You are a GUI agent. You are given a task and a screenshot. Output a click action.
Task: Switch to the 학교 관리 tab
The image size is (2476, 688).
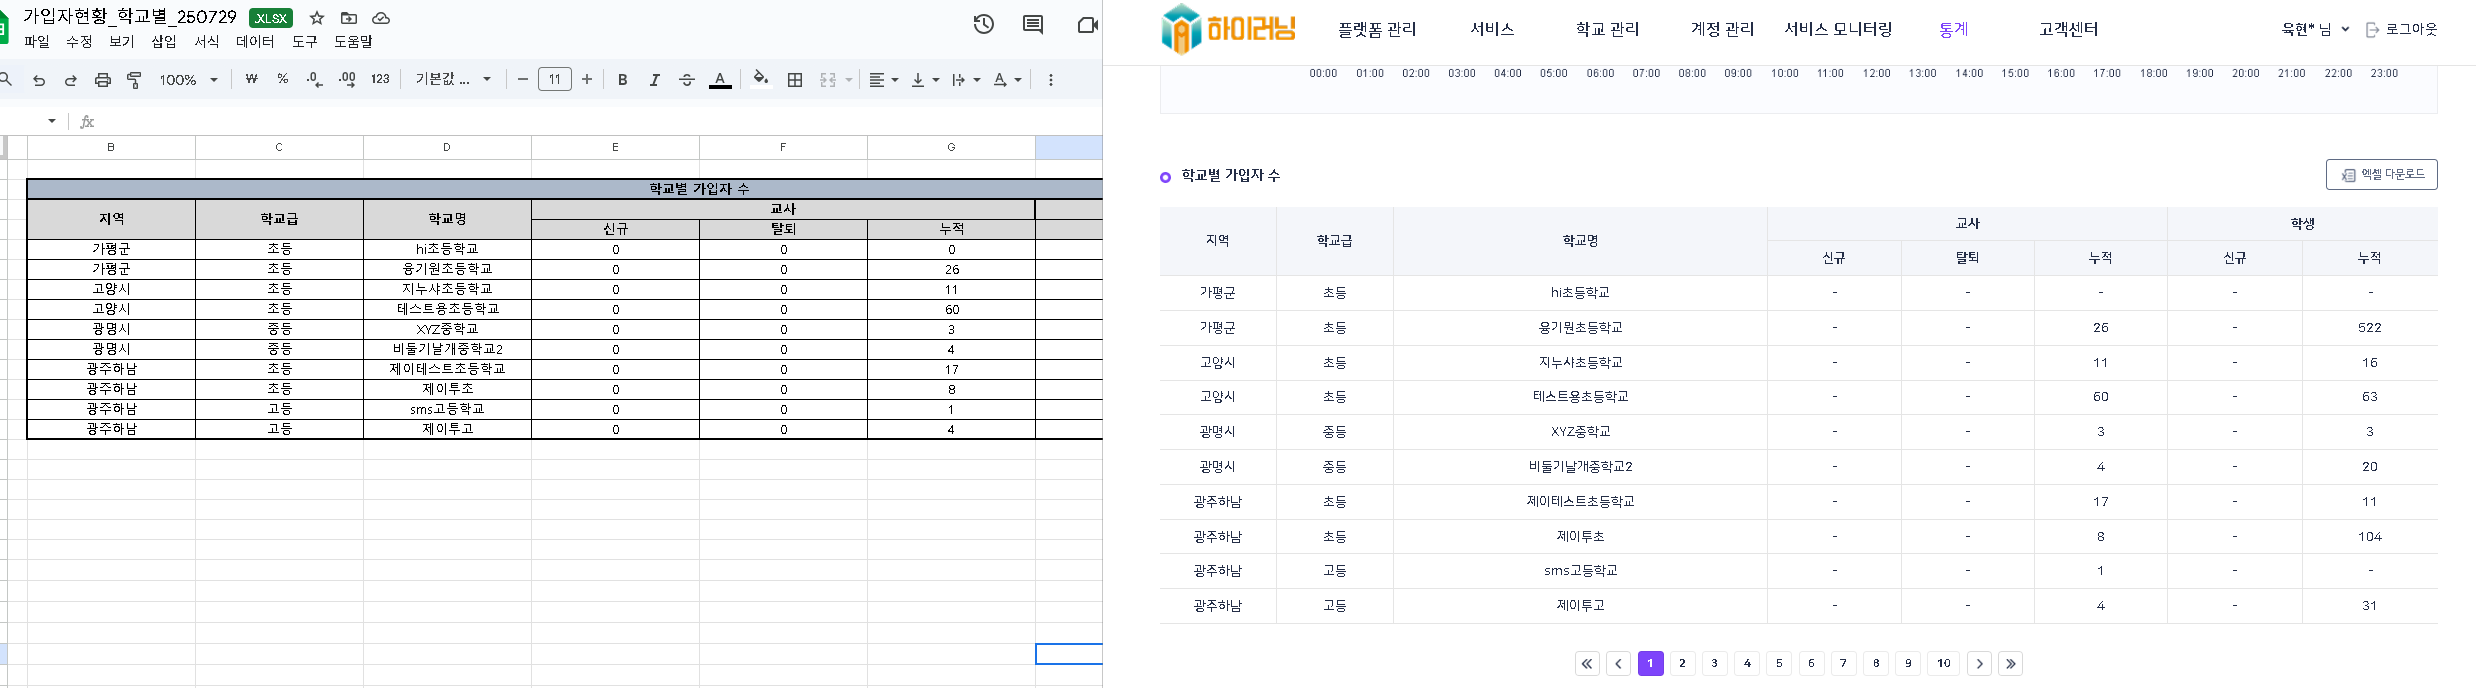[1607, 29]
